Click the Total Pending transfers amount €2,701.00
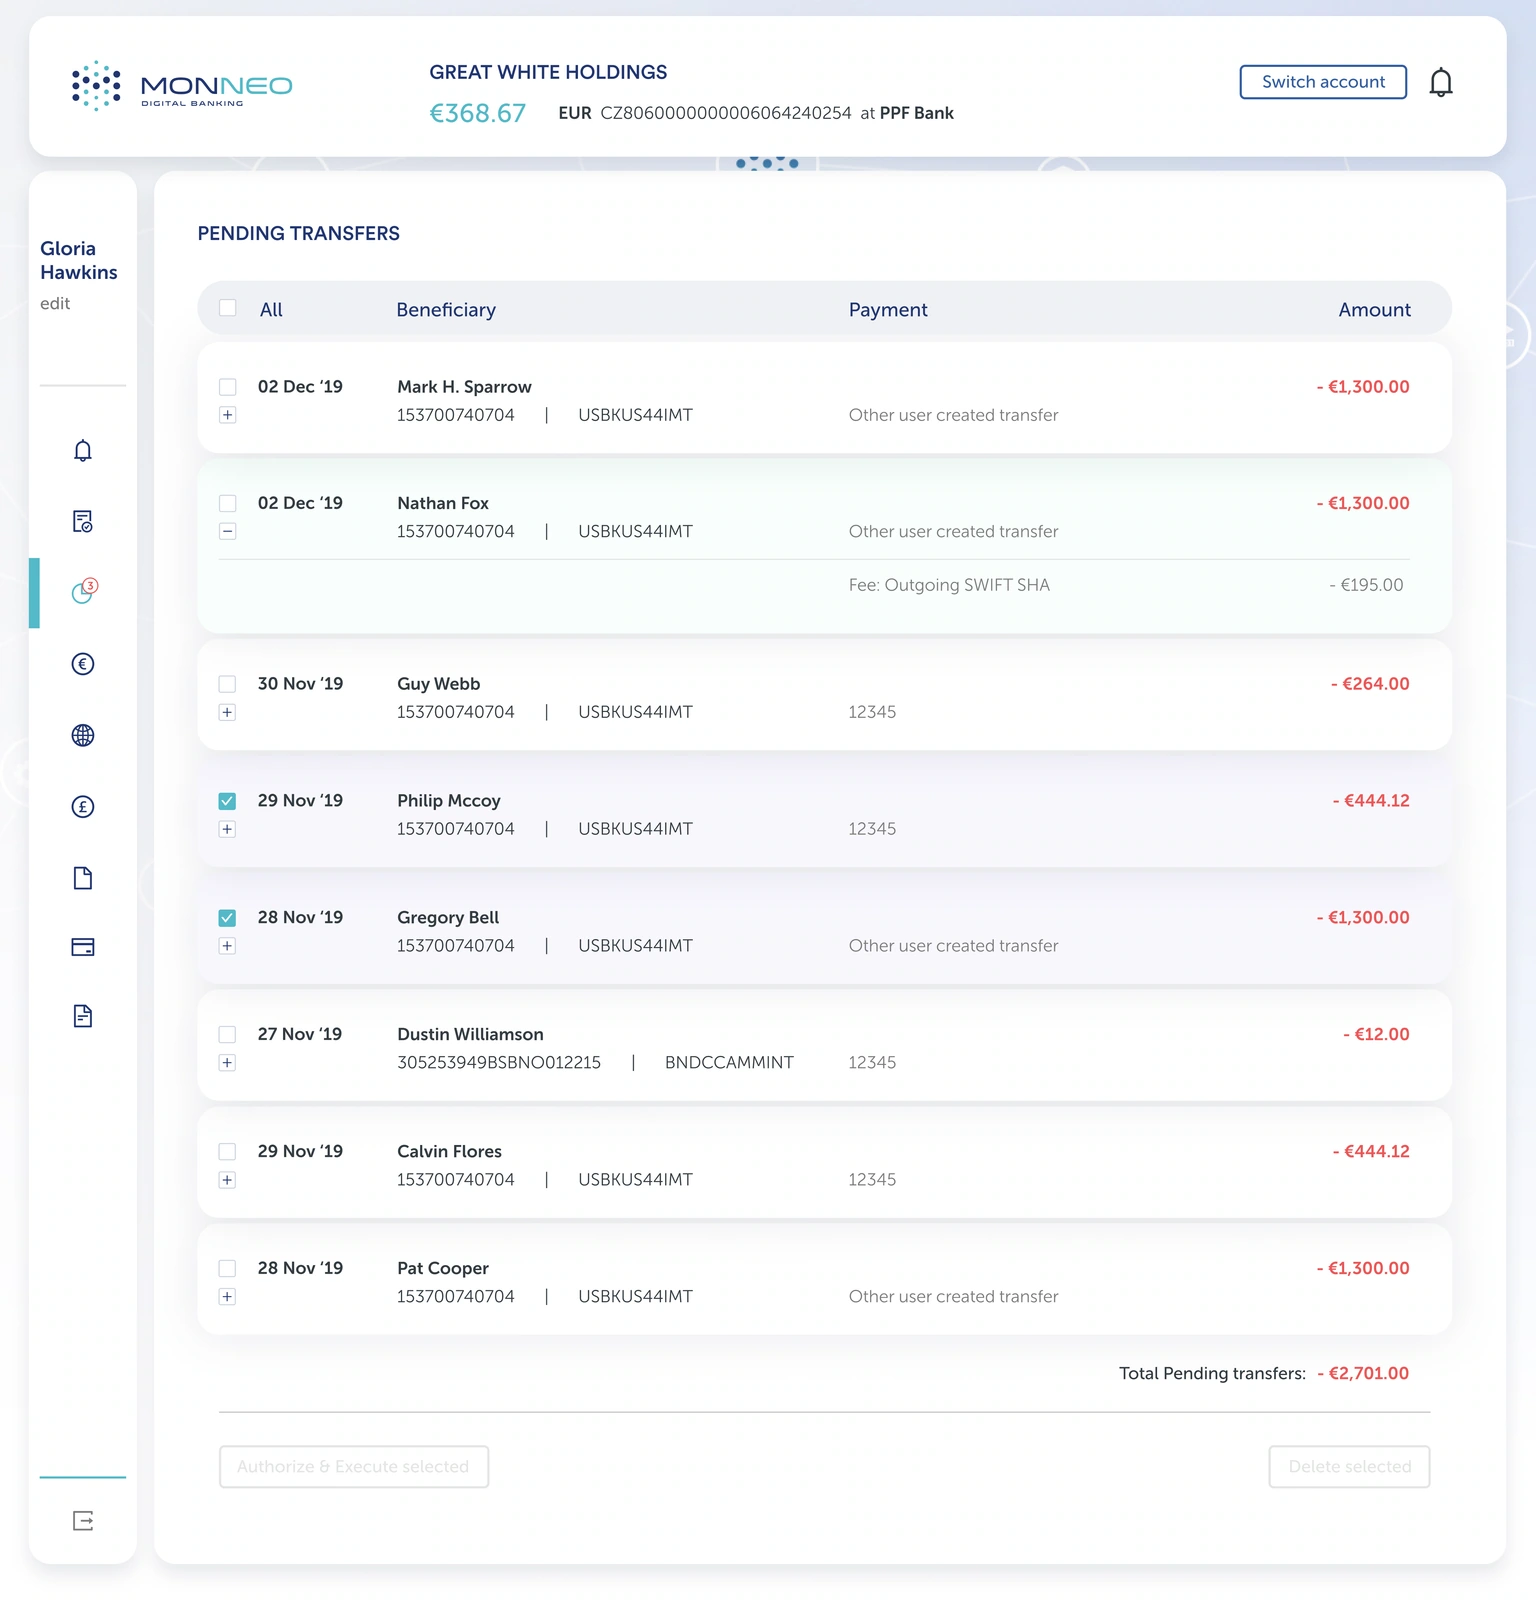This screenshot has height=1606, width=1536. point(1363,1373)
